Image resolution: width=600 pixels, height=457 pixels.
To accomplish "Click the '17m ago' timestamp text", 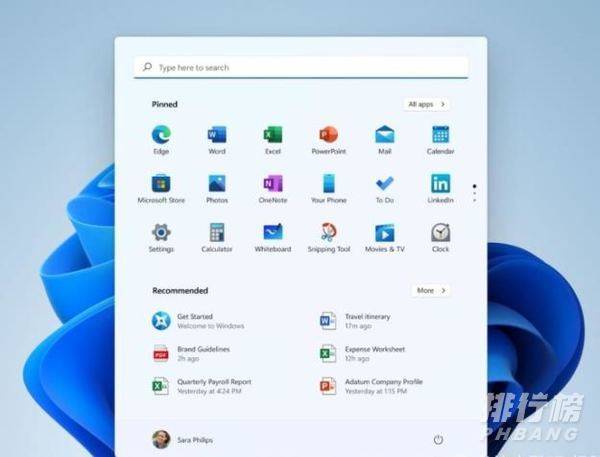I will [x=358, y=326].
